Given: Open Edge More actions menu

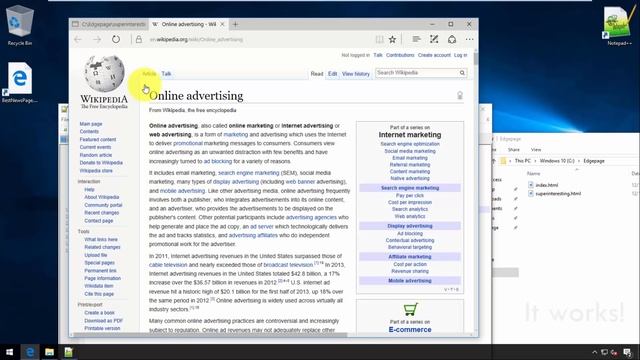Looking at the screenshot, I should point(470,40).
